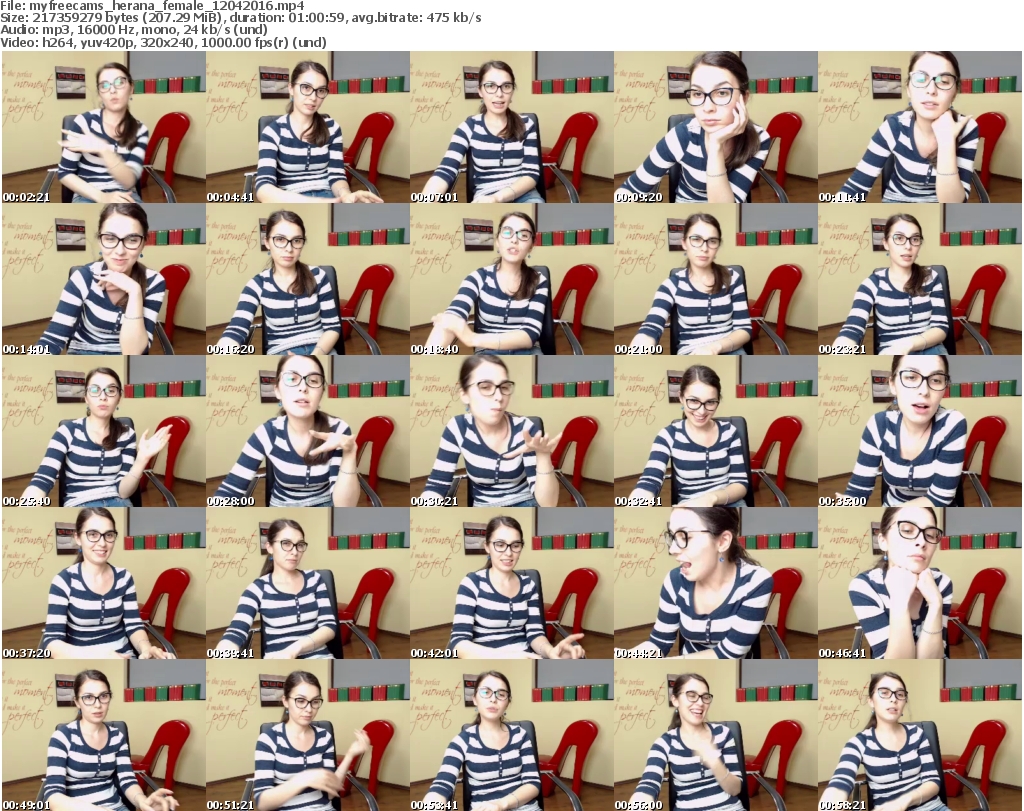Select the thumbnail stamped 00:56:00
1024x811 pixels.
(x=716, y=735)
